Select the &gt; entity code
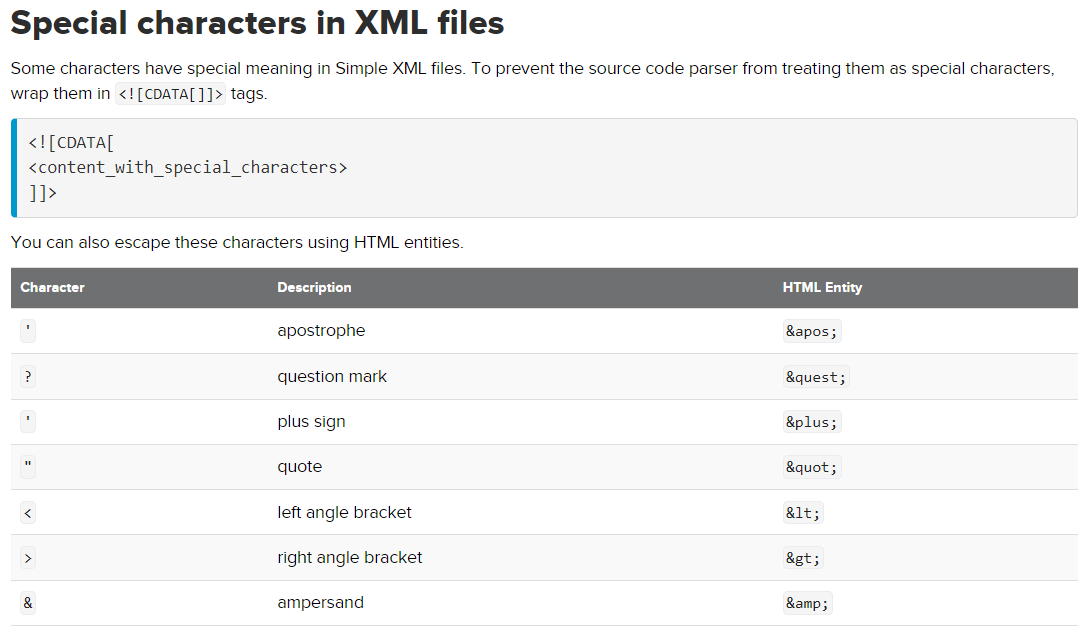 803,559
